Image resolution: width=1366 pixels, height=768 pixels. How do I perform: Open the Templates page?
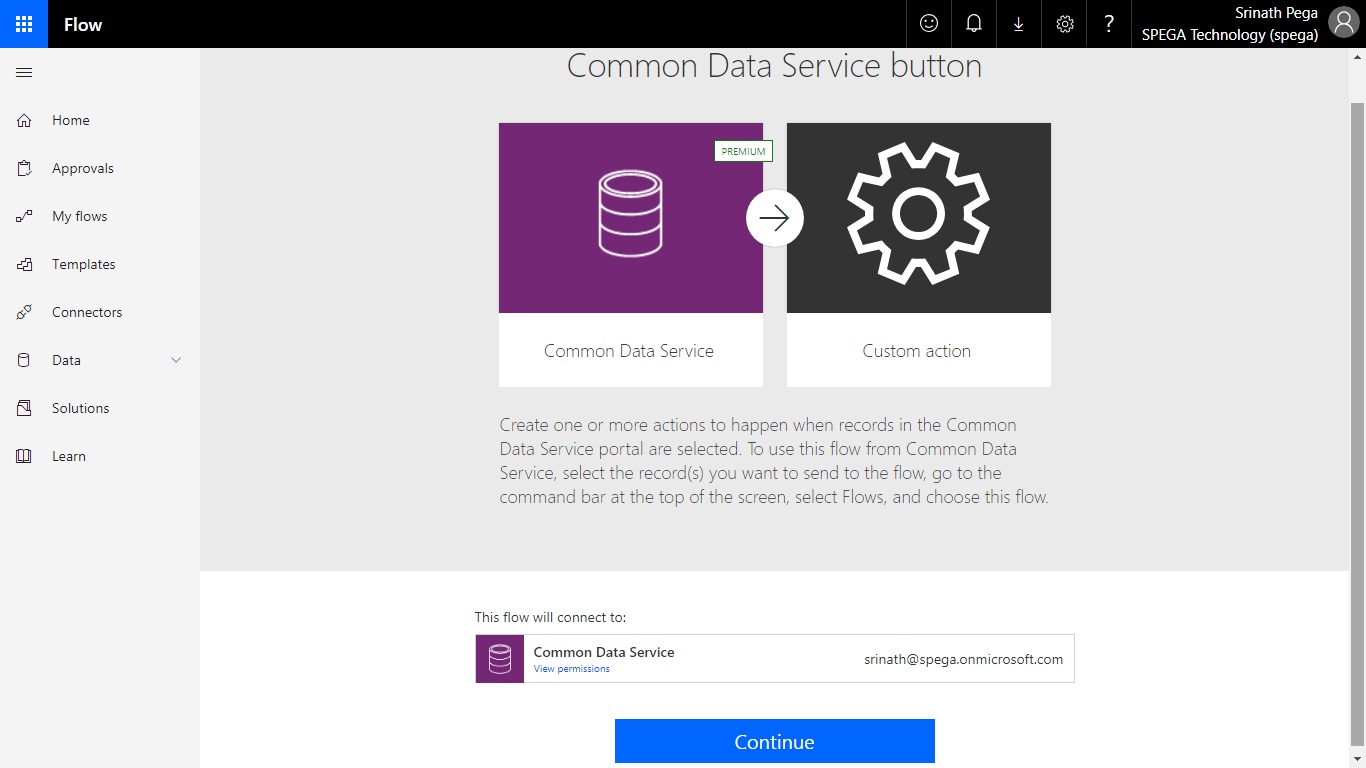click(83, 264)
